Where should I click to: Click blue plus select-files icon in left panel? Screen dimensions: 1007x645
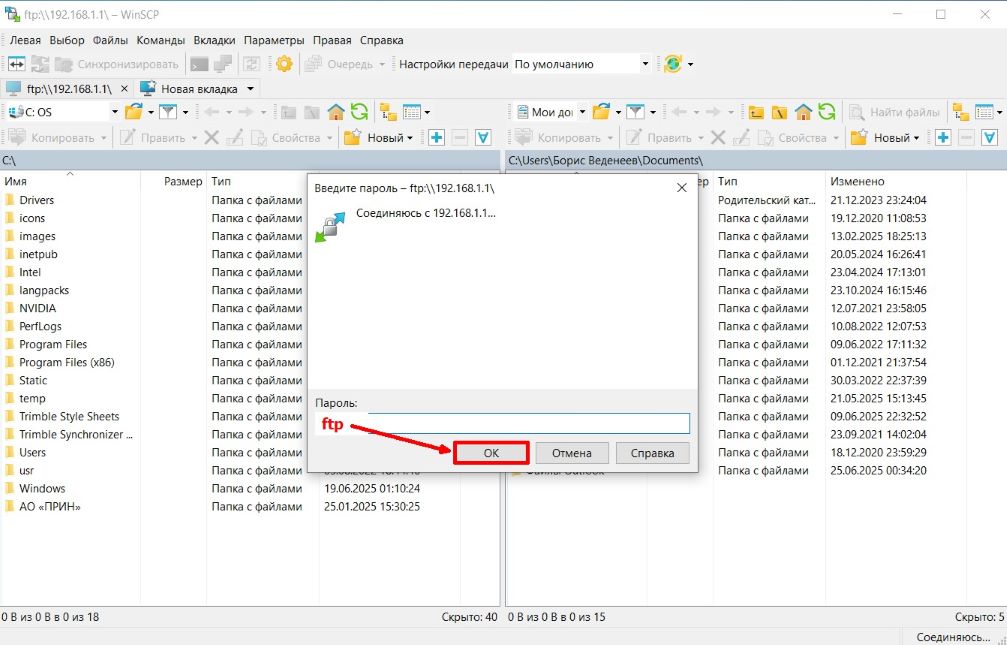(x=436, y=138)
